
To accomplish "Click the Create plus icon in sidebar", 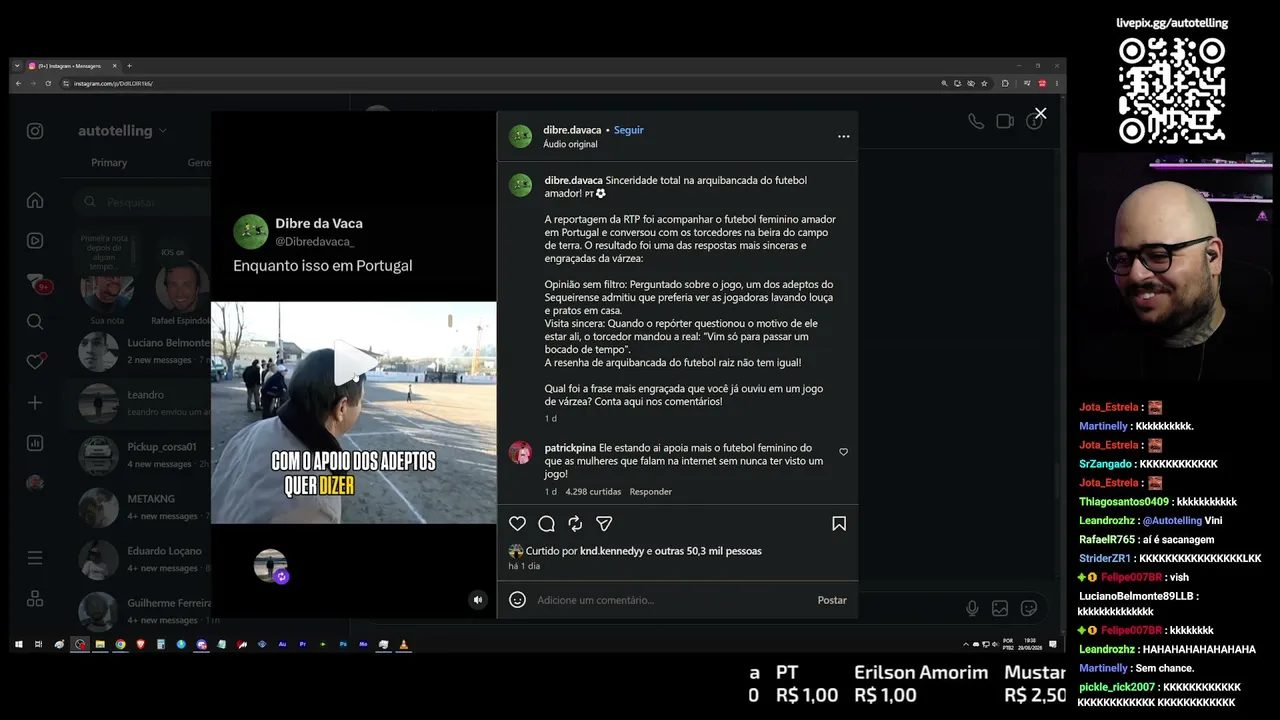I will point(35,403).
